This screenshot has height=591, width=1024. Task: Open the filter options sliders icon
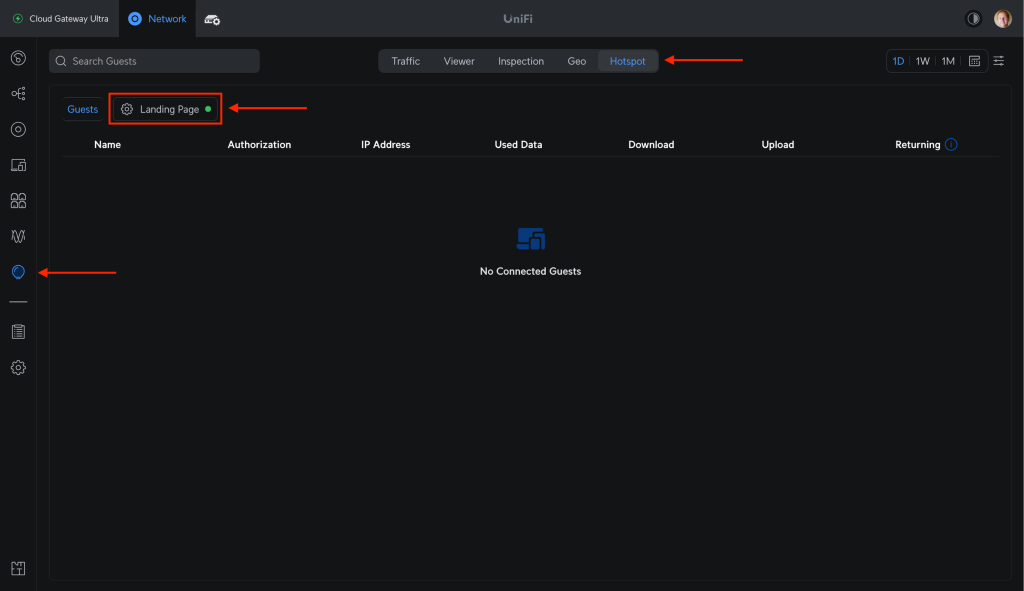click(998, 61)
